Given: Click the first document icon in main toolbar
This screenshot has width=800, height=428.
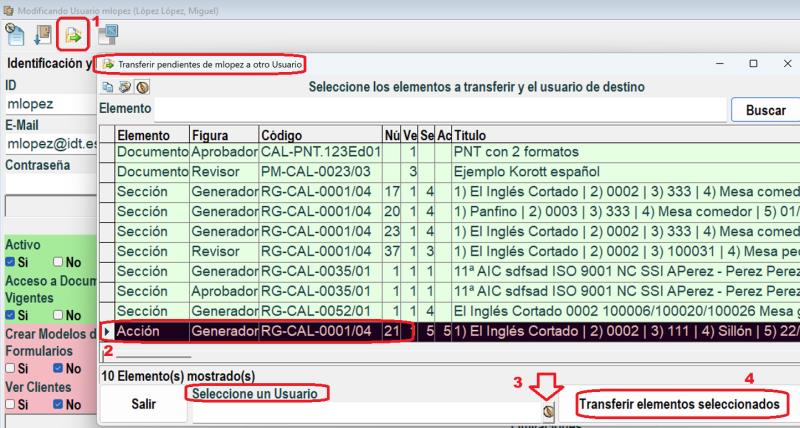Looking at the screenshot, I should [x=14, y=35].
